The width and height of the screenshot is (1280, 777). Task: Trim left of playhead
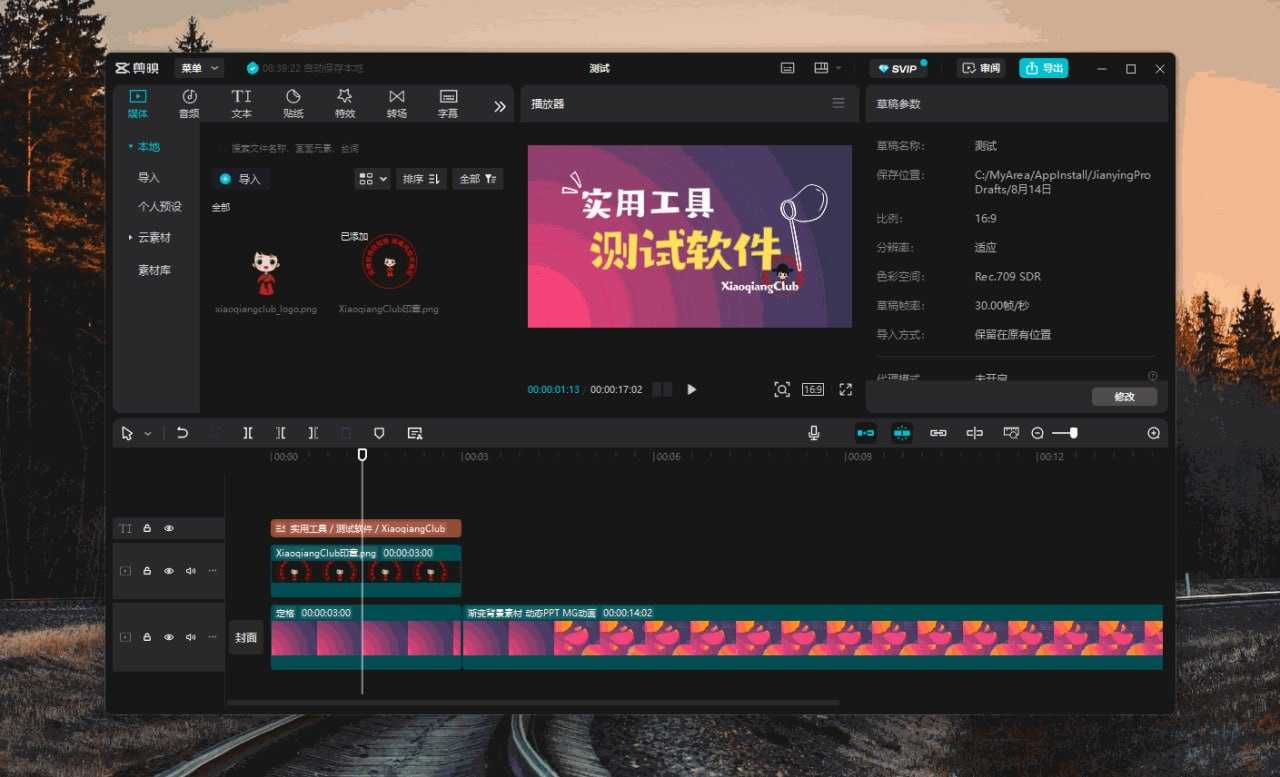pos(281,433)
